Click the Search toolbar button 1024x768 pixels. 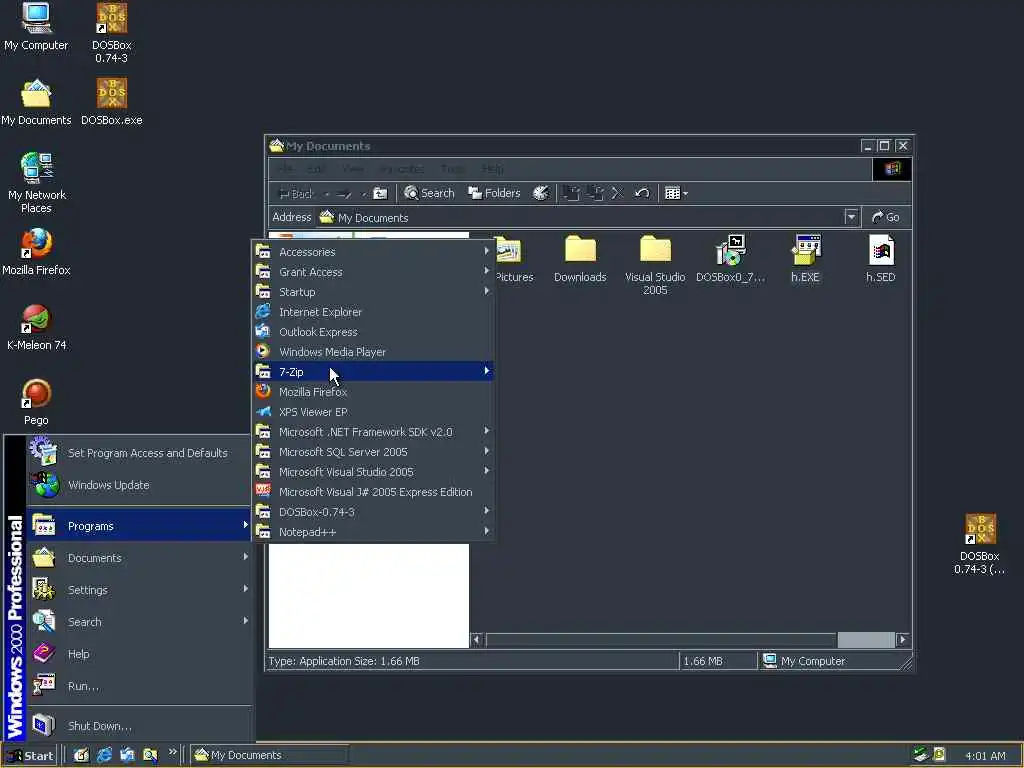click(429, 193)
